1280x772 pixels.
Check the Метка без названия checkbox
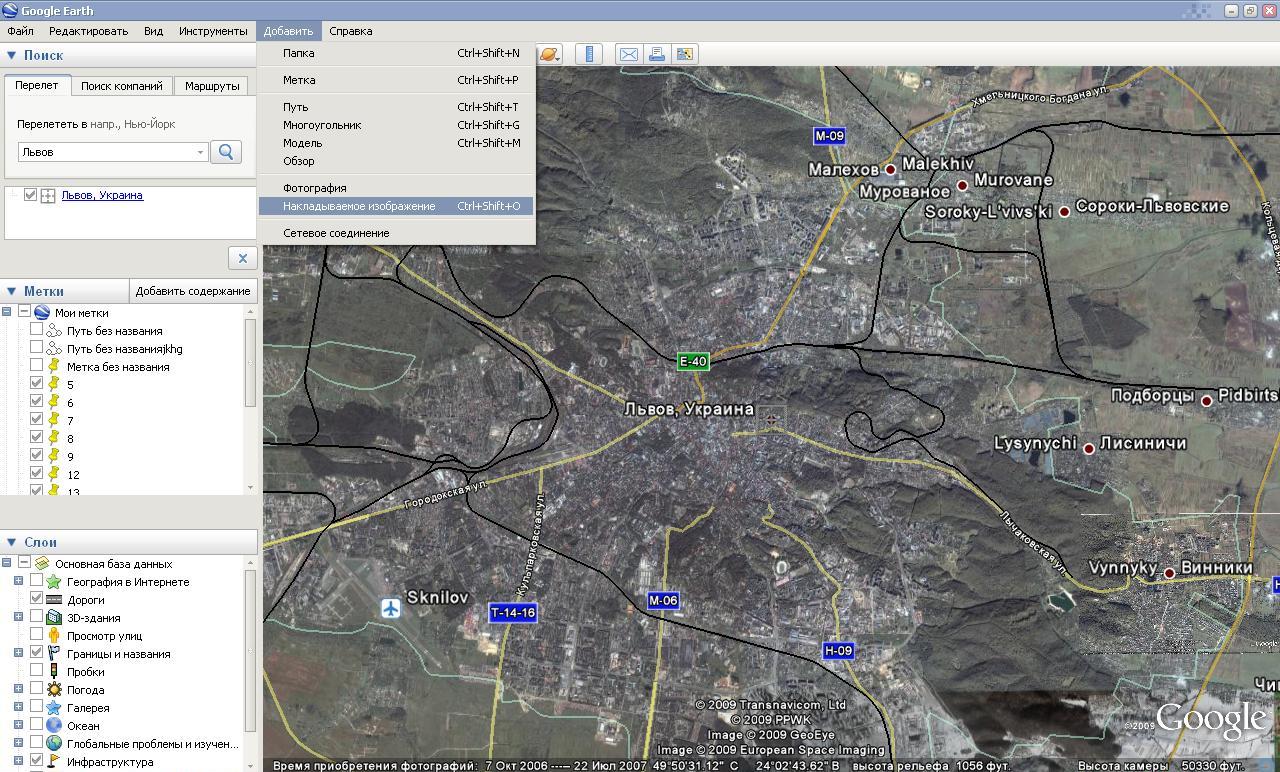point(37,366)
